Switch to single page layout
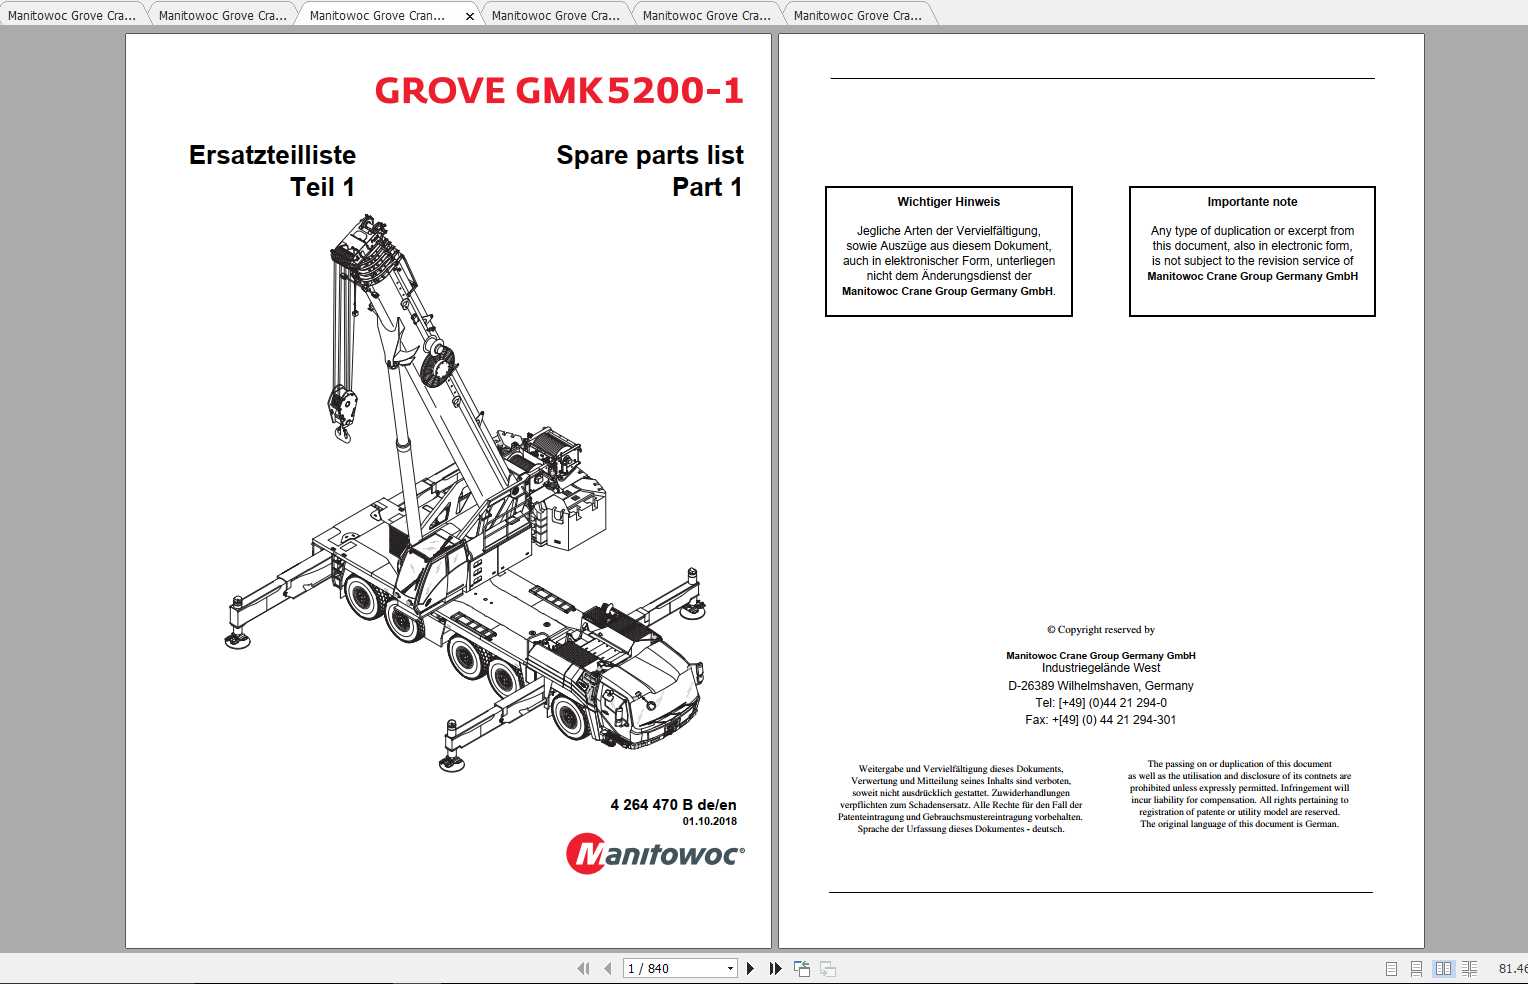This screenshot has width=1528, height=984. point(1391,968)
